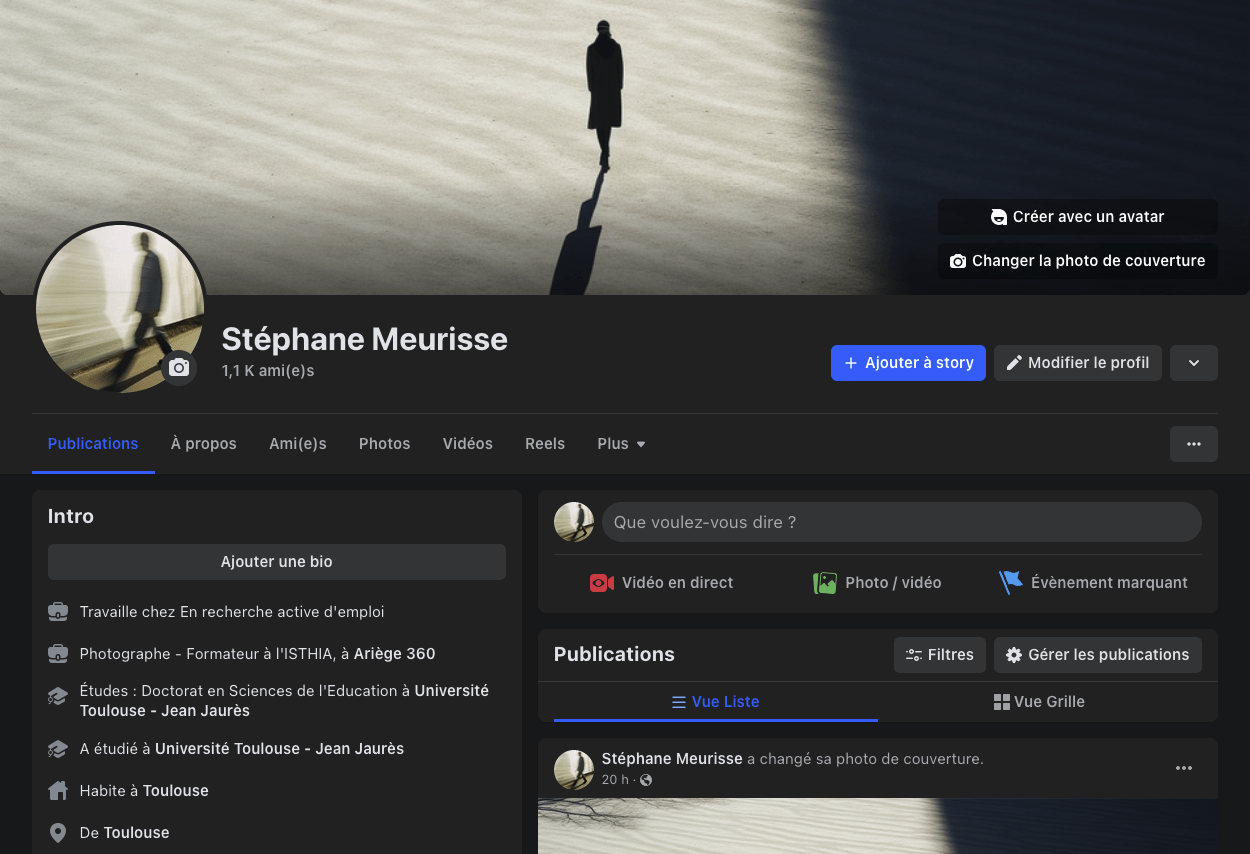Click the small avatar on the post
This screenshot has height=854, width=1250.
pos(574,770)
